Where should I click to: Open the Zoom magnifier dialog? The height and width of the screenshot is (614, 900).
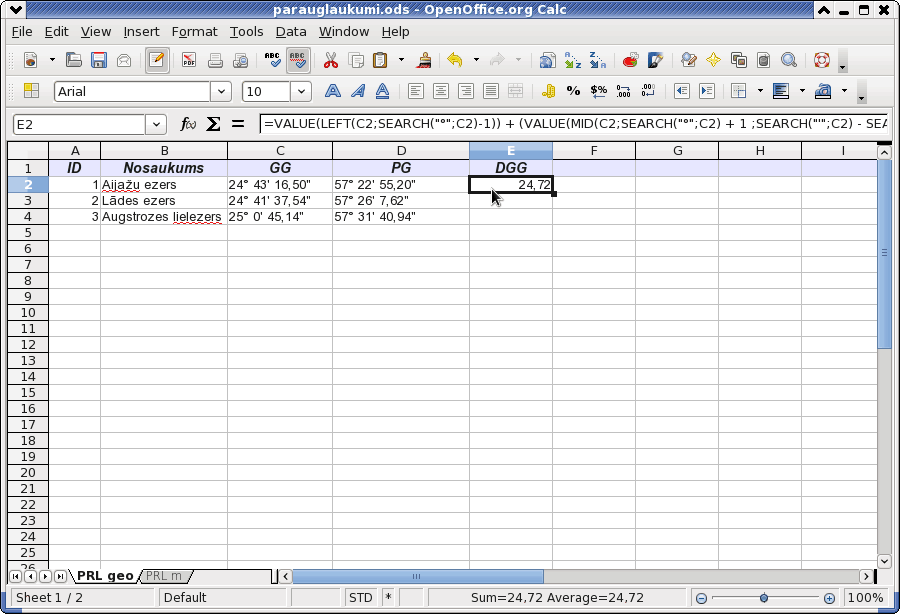(789, 60)
